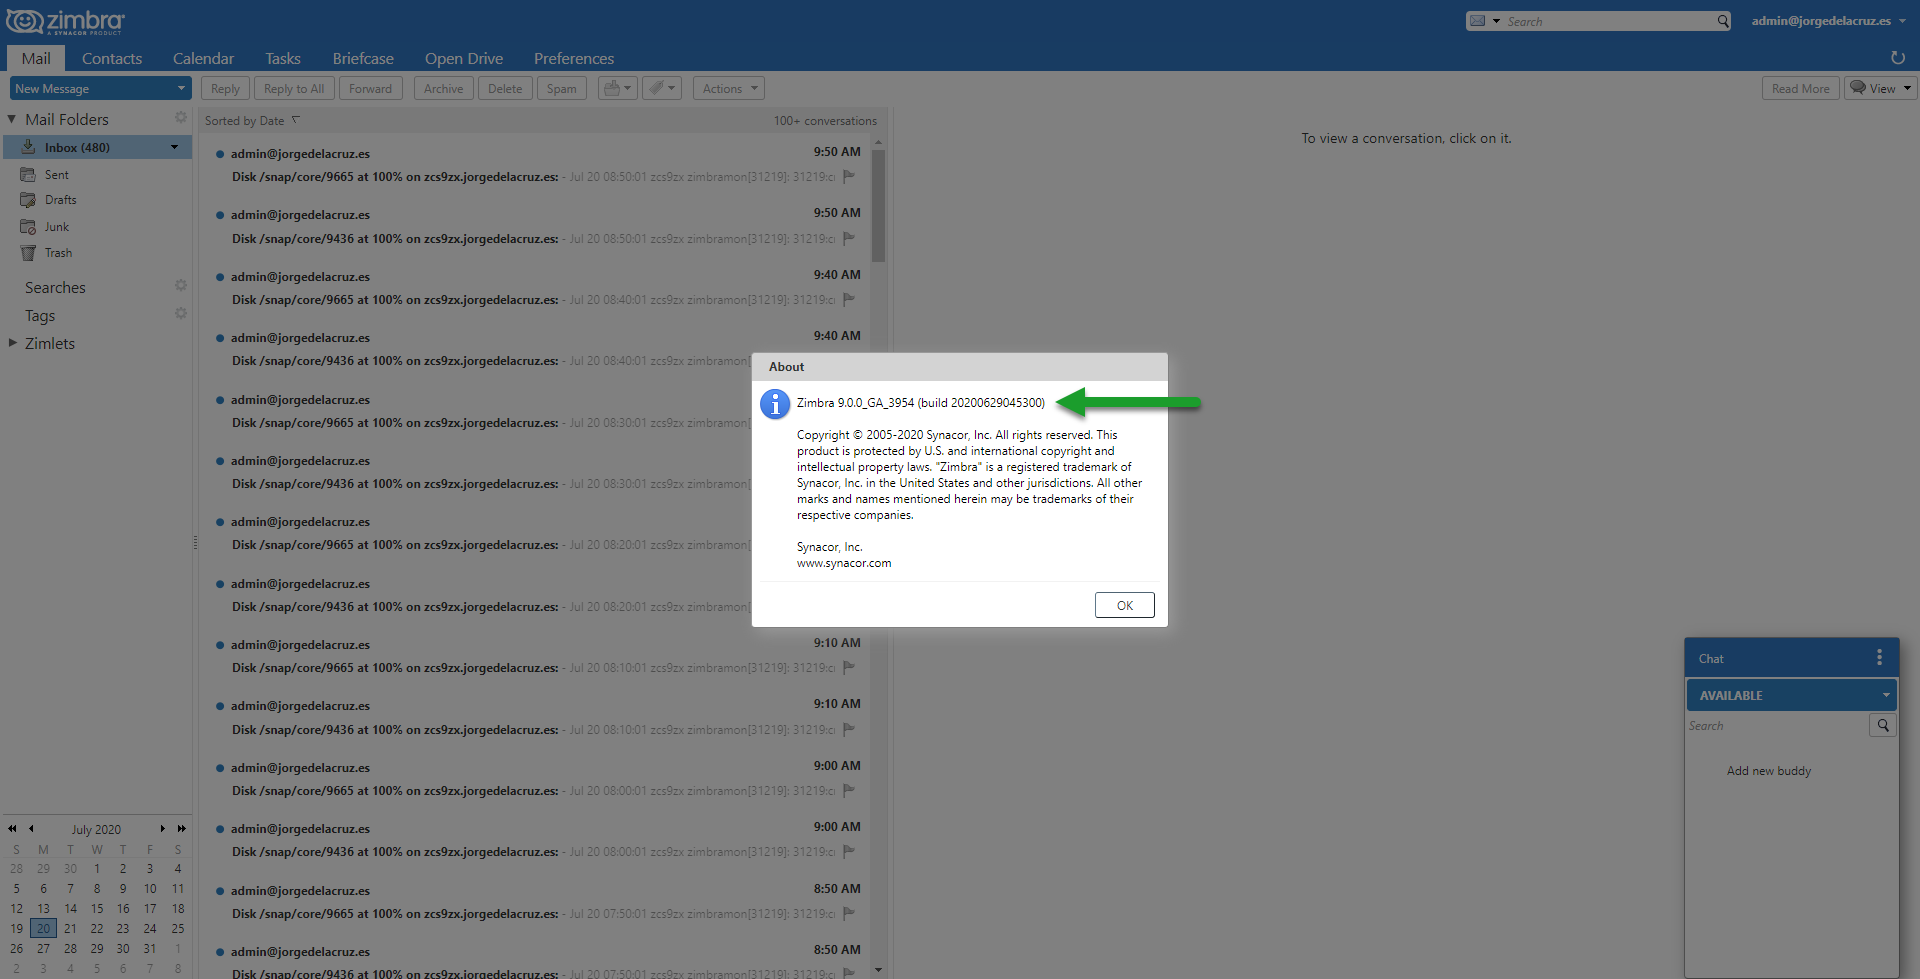Go to next year in mini calendar
The image size is (1920, 979).
pos(181,829)
